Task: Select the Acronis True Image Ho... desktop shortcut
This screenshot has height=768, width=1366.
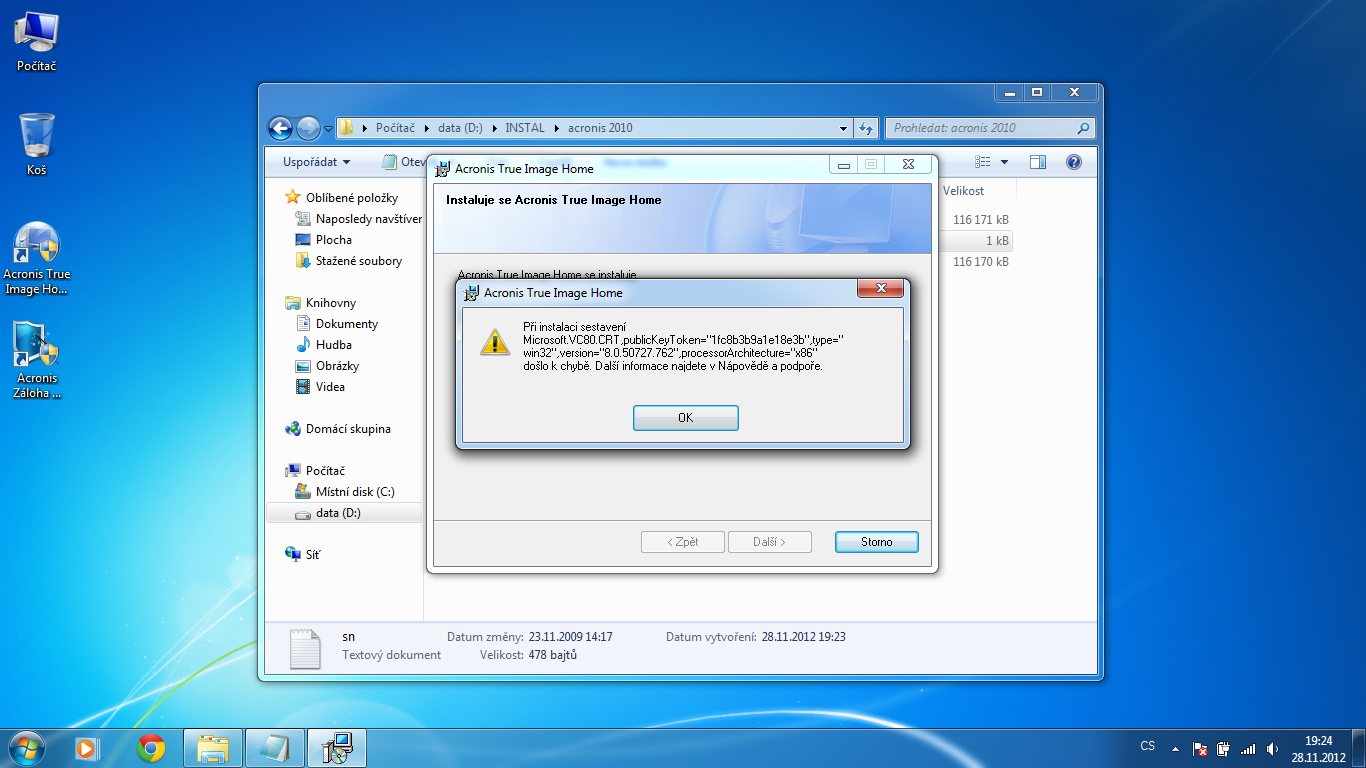Action: (37, 259)
